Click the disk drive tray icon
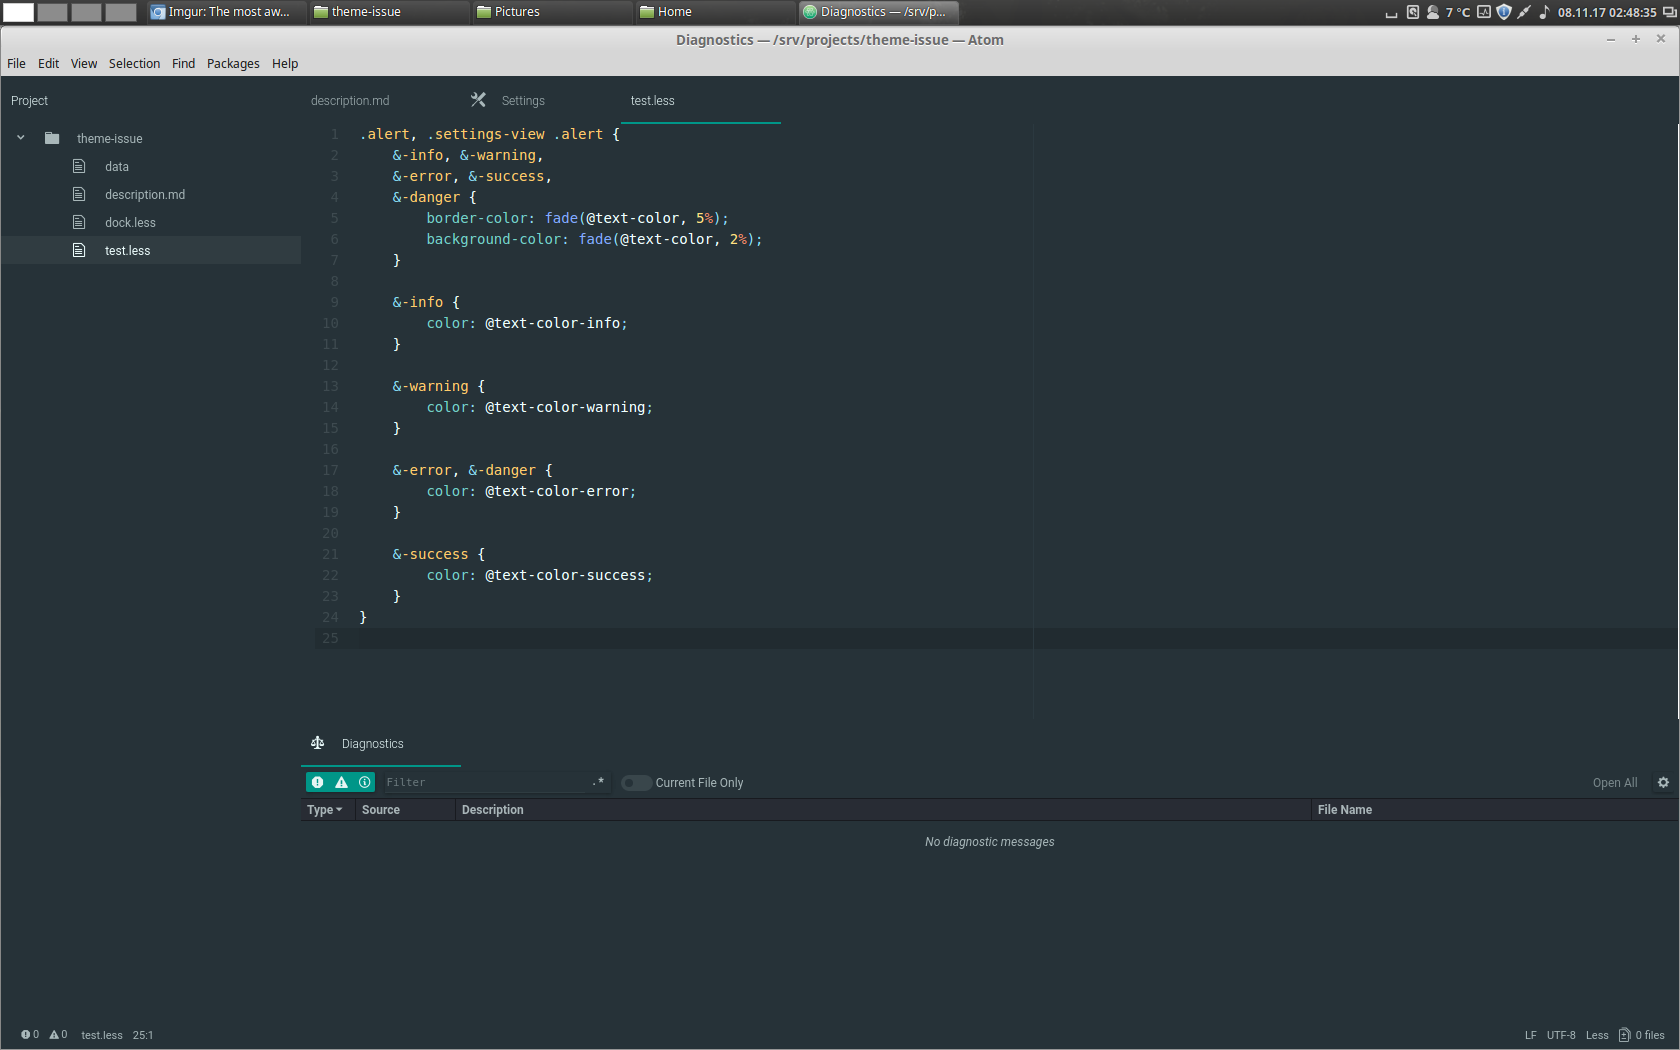1680x1050 pixels. [x=1413, y=12]
